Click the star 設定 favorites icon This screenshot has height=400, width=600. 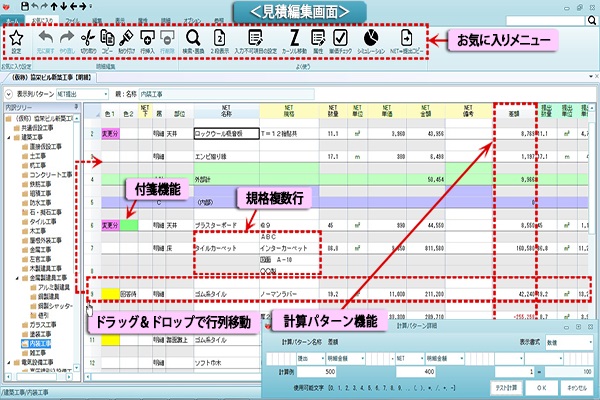click(15, 38)
